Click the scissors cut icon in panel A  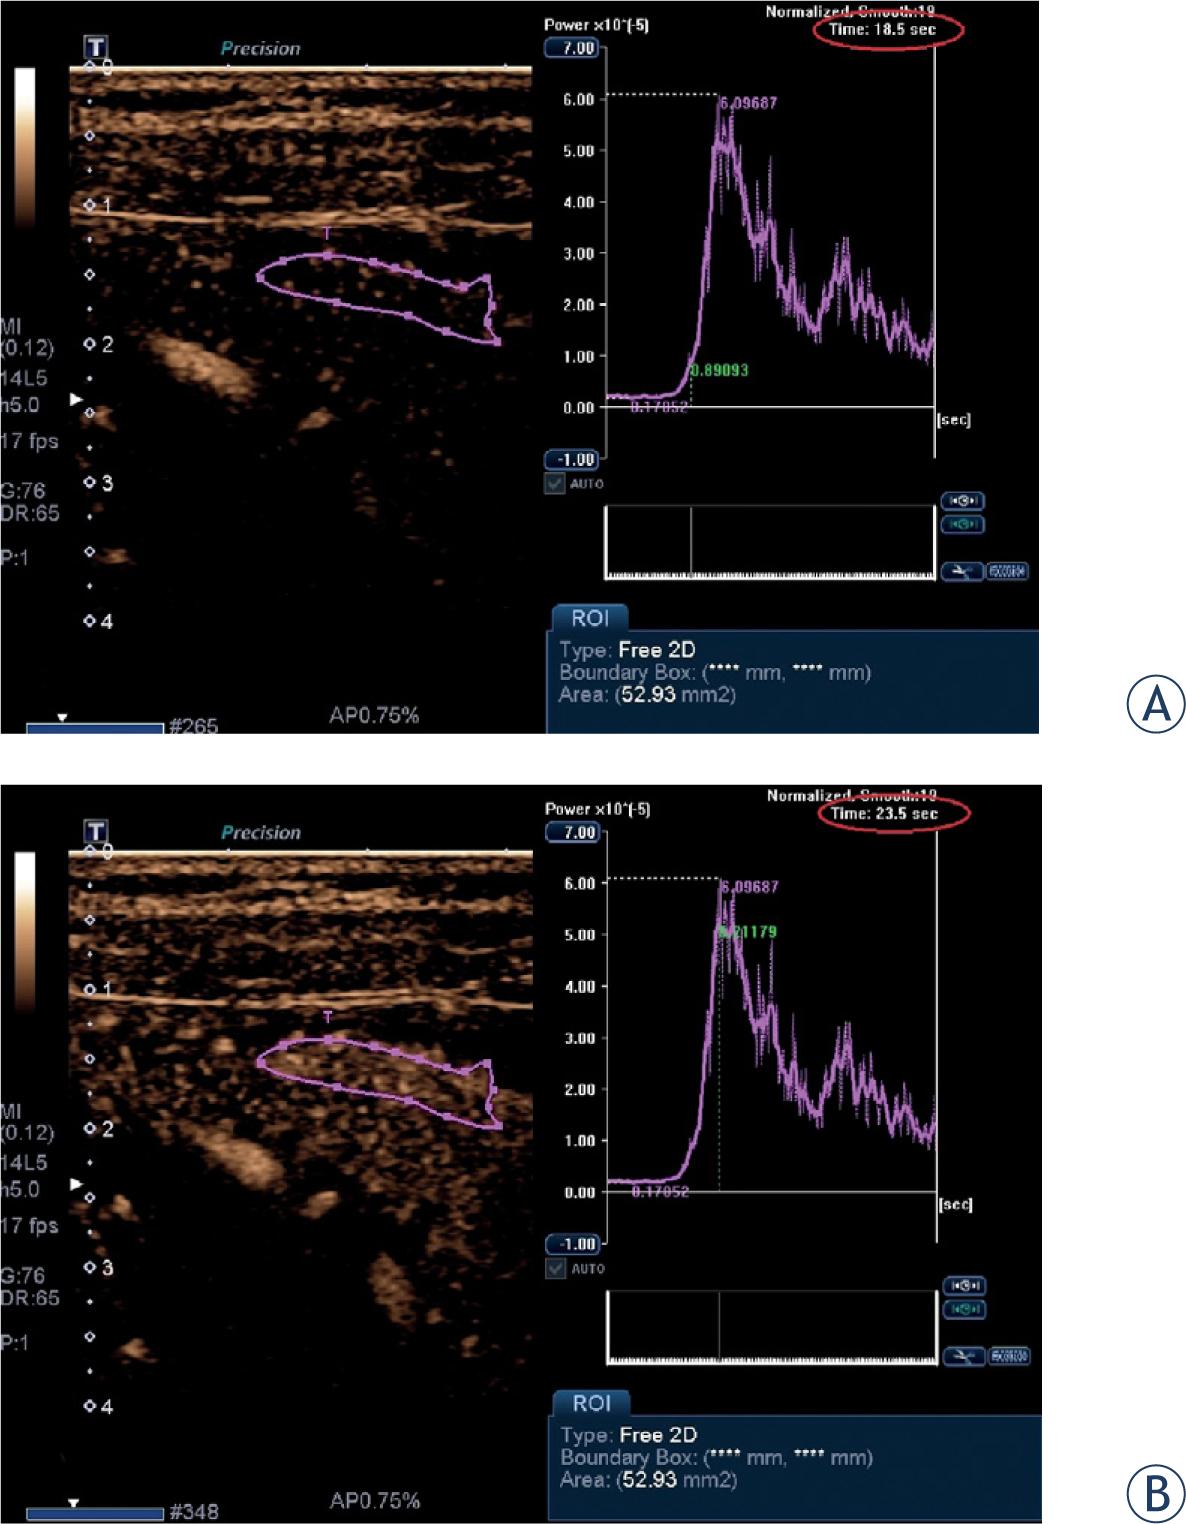tap(962, 572)
